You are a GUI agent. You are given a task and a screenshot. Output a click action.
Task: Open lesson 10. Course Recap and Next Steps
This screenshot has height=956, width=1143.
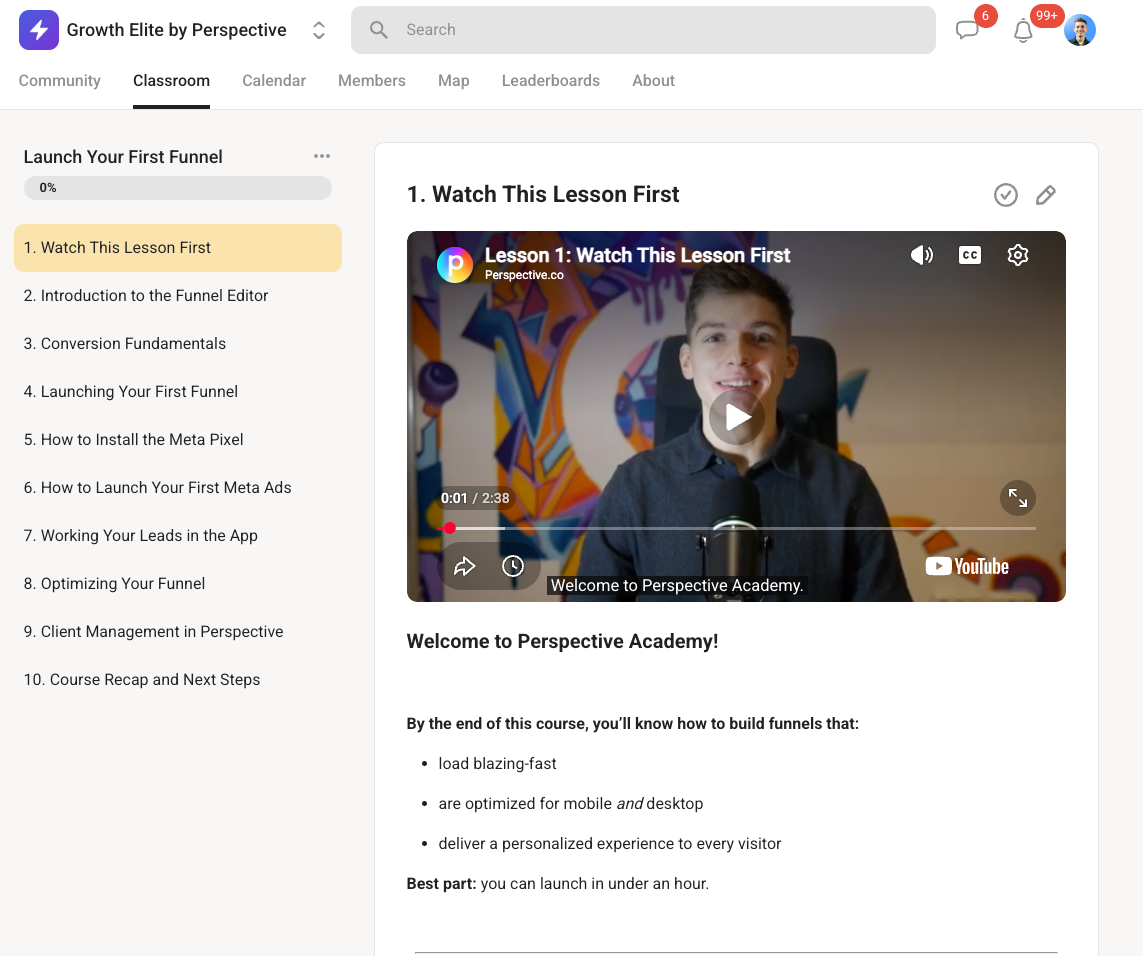(178, 680)
